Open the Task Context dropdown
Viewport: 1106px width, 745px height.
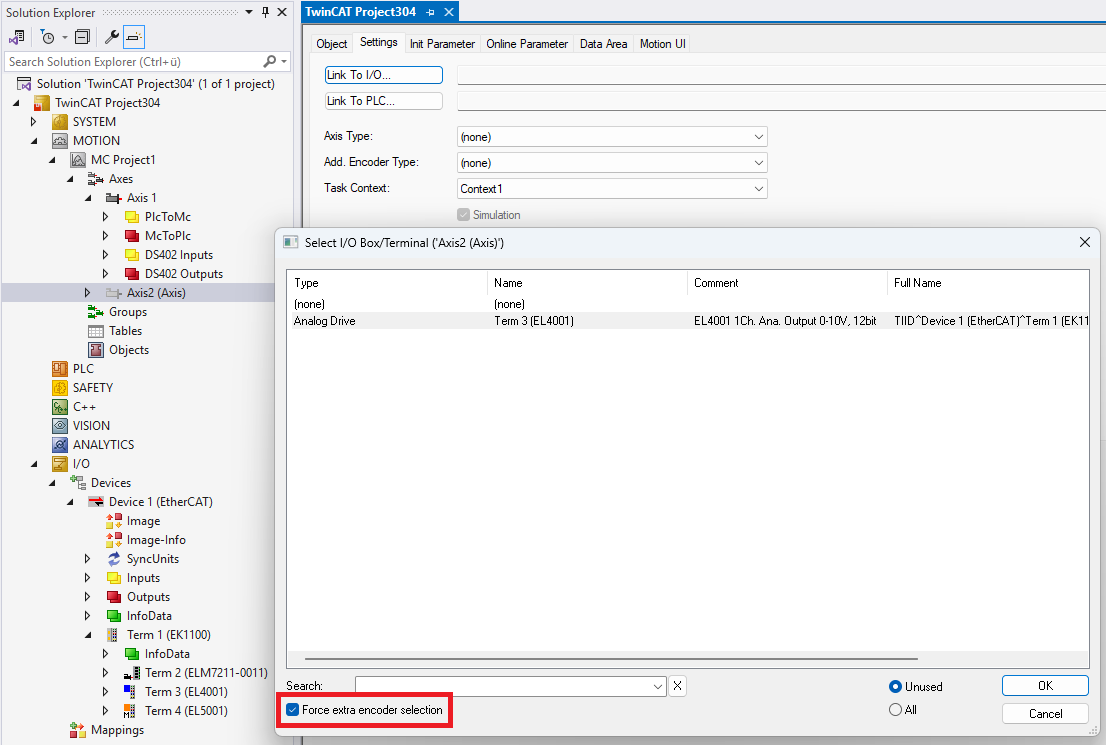[x=758, y=189]
